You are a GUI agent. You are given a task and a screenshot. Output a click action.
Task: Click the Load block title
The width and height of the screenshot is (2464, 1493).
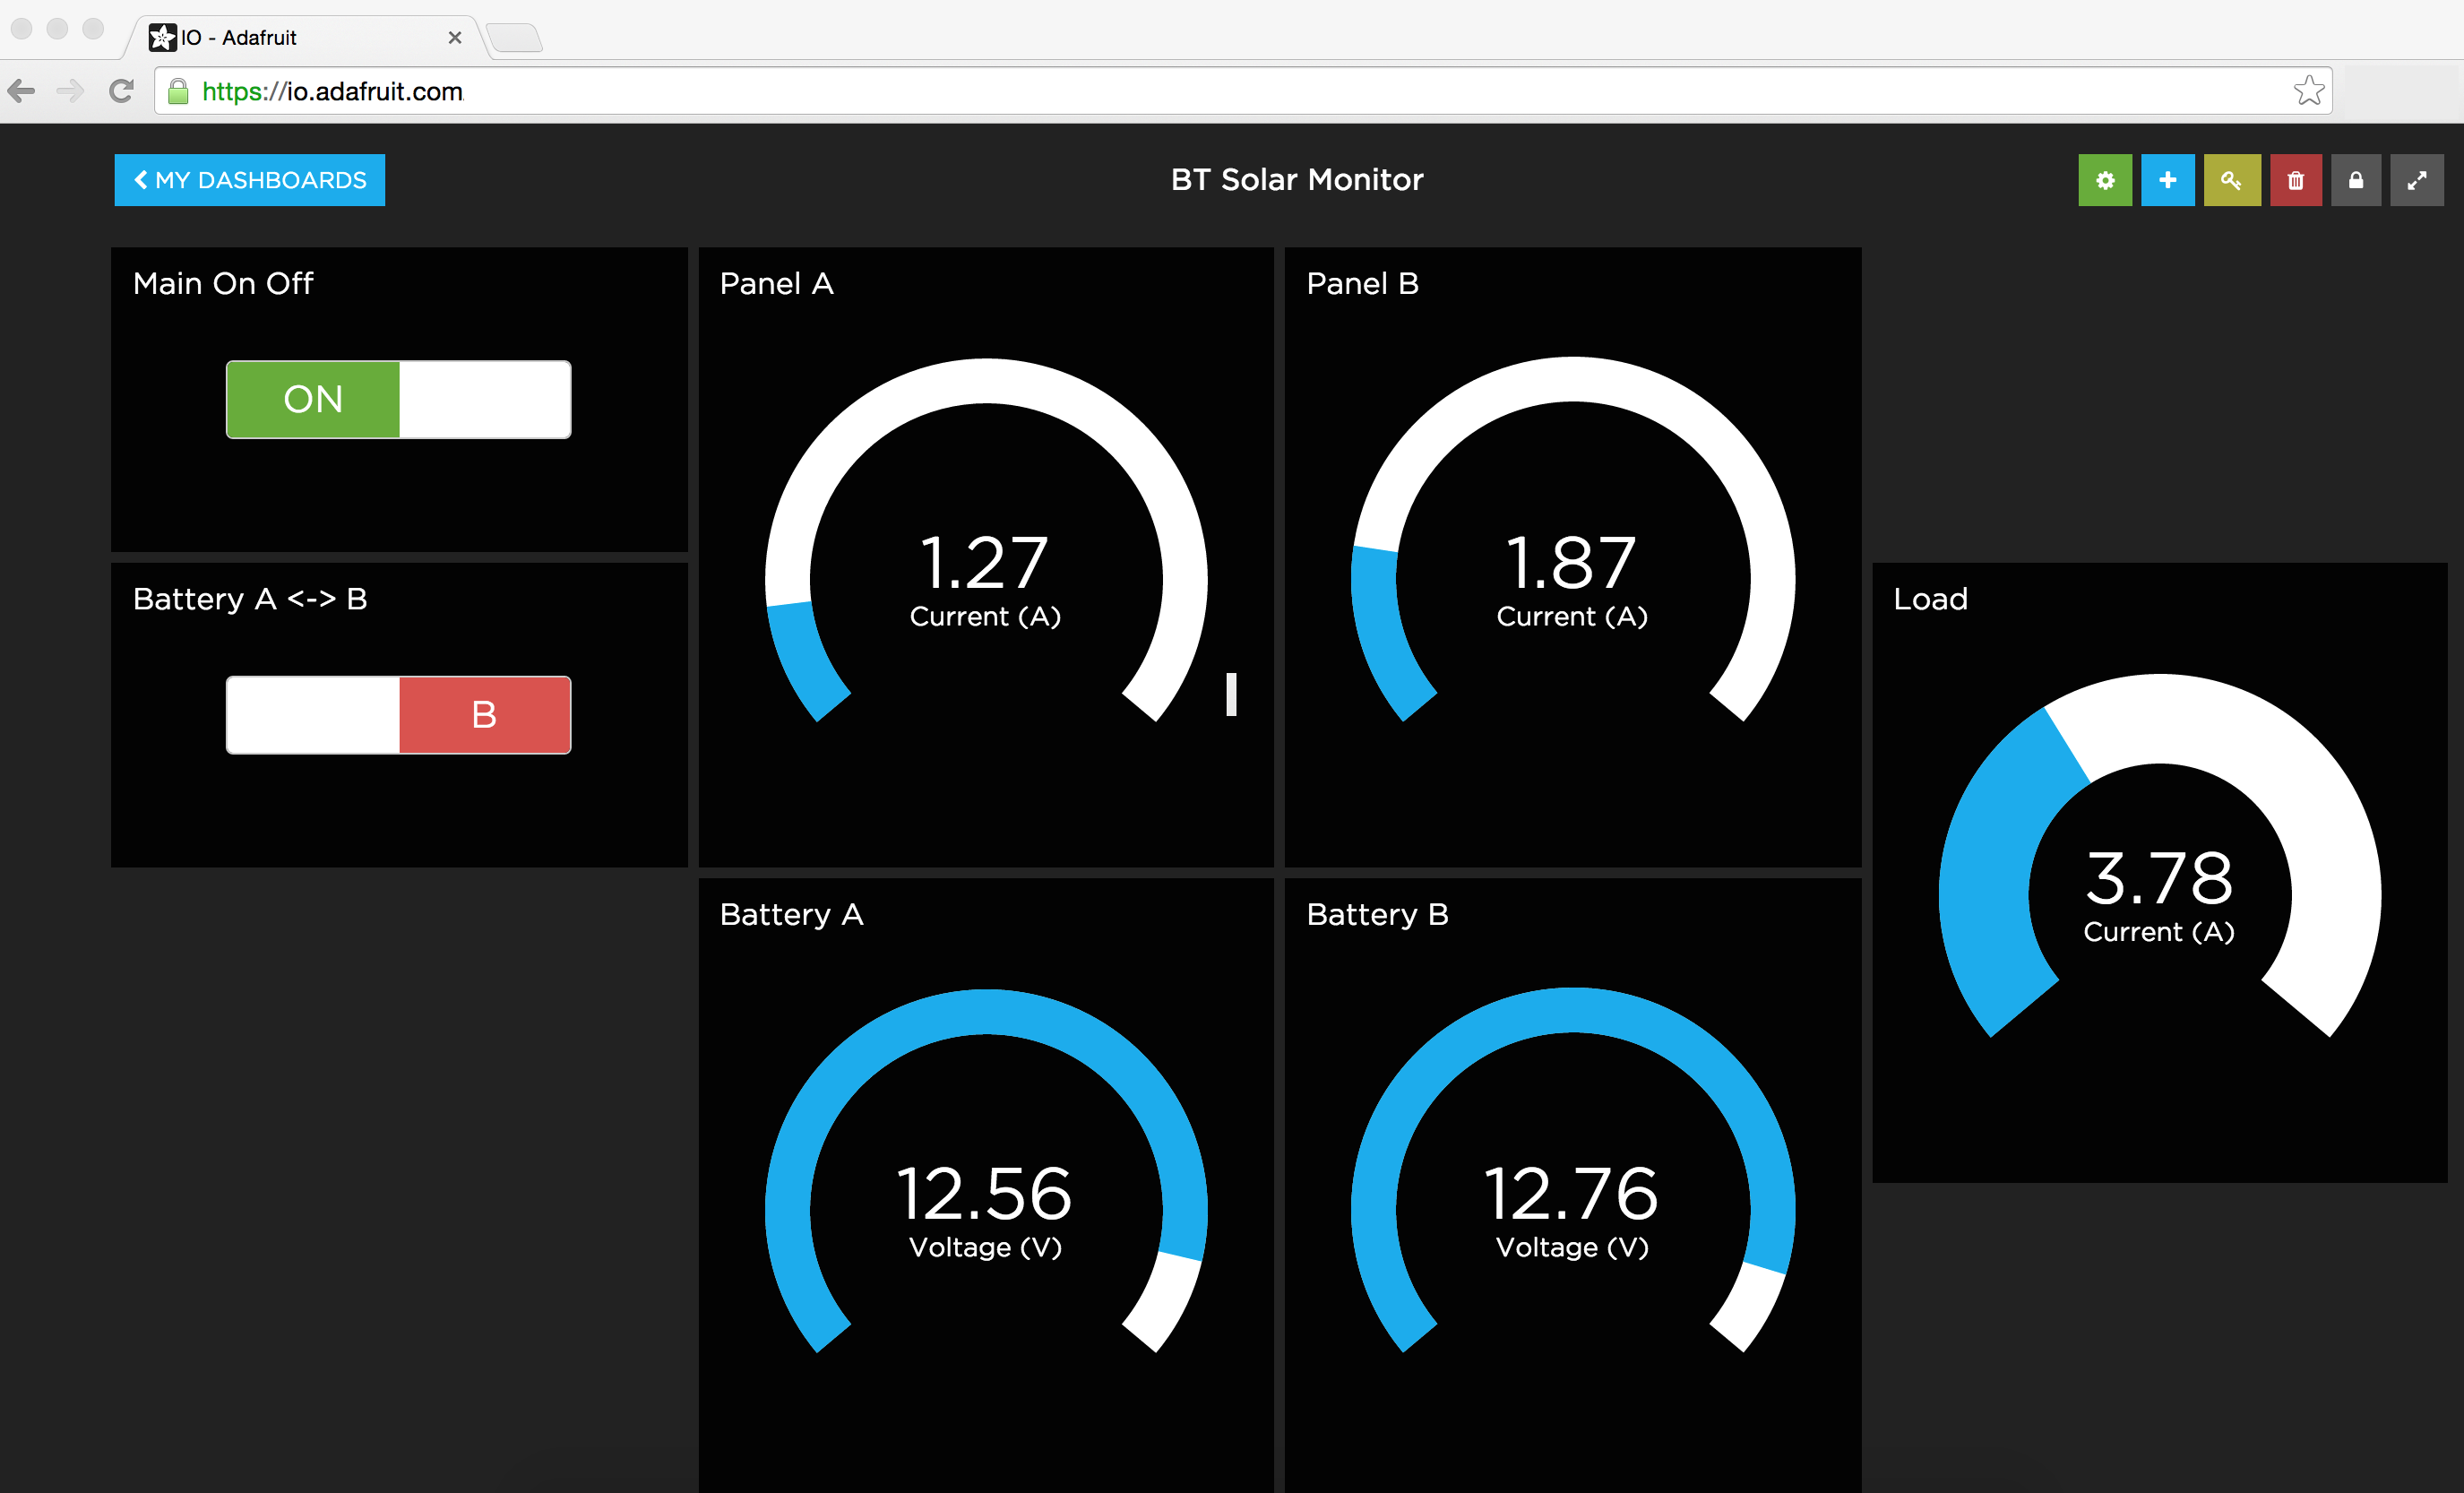[x=1930, y=599]
